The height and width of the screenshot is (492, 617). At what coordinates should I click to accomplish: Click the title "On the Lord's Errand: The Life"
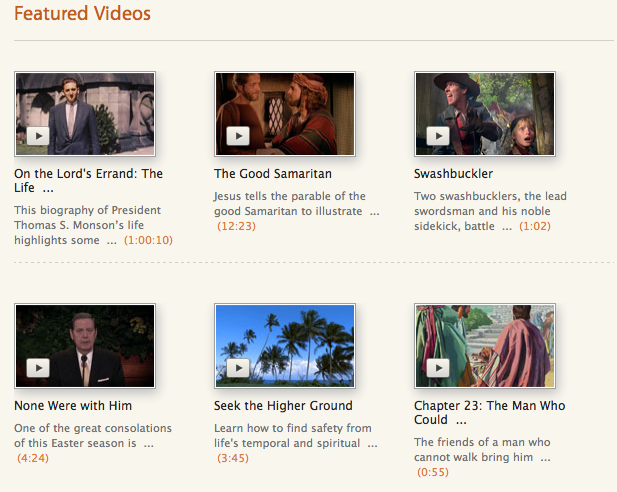click(89, 181)
